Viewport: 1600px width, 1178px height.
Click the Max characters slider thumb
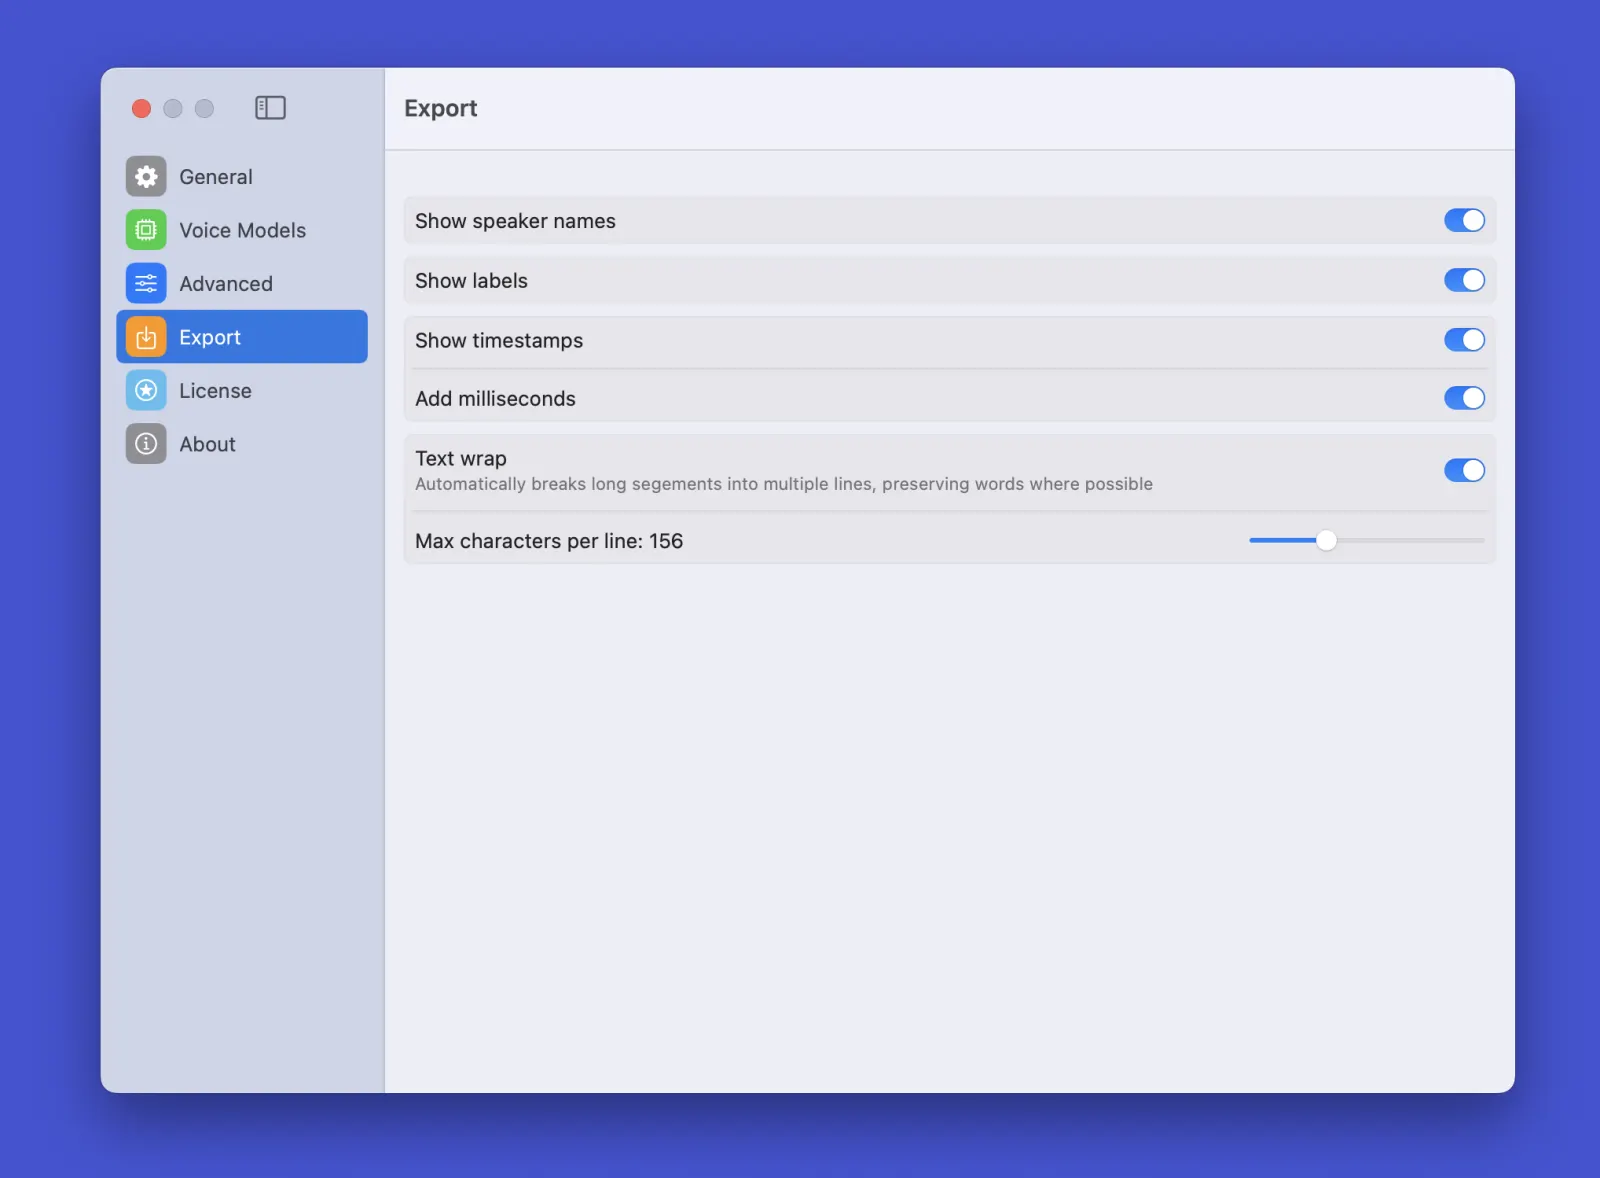[x=1326, y=540]
